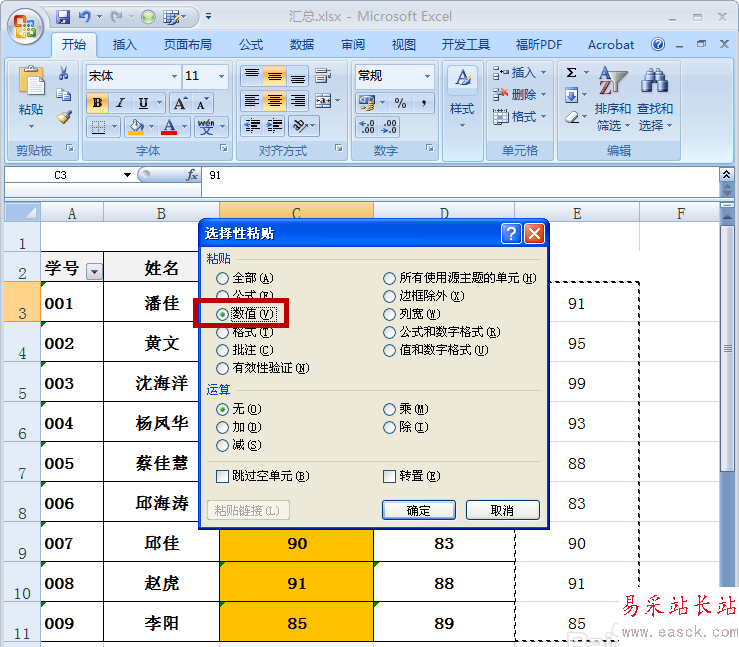Apply yellow fill color swatch

pos(136,127)
